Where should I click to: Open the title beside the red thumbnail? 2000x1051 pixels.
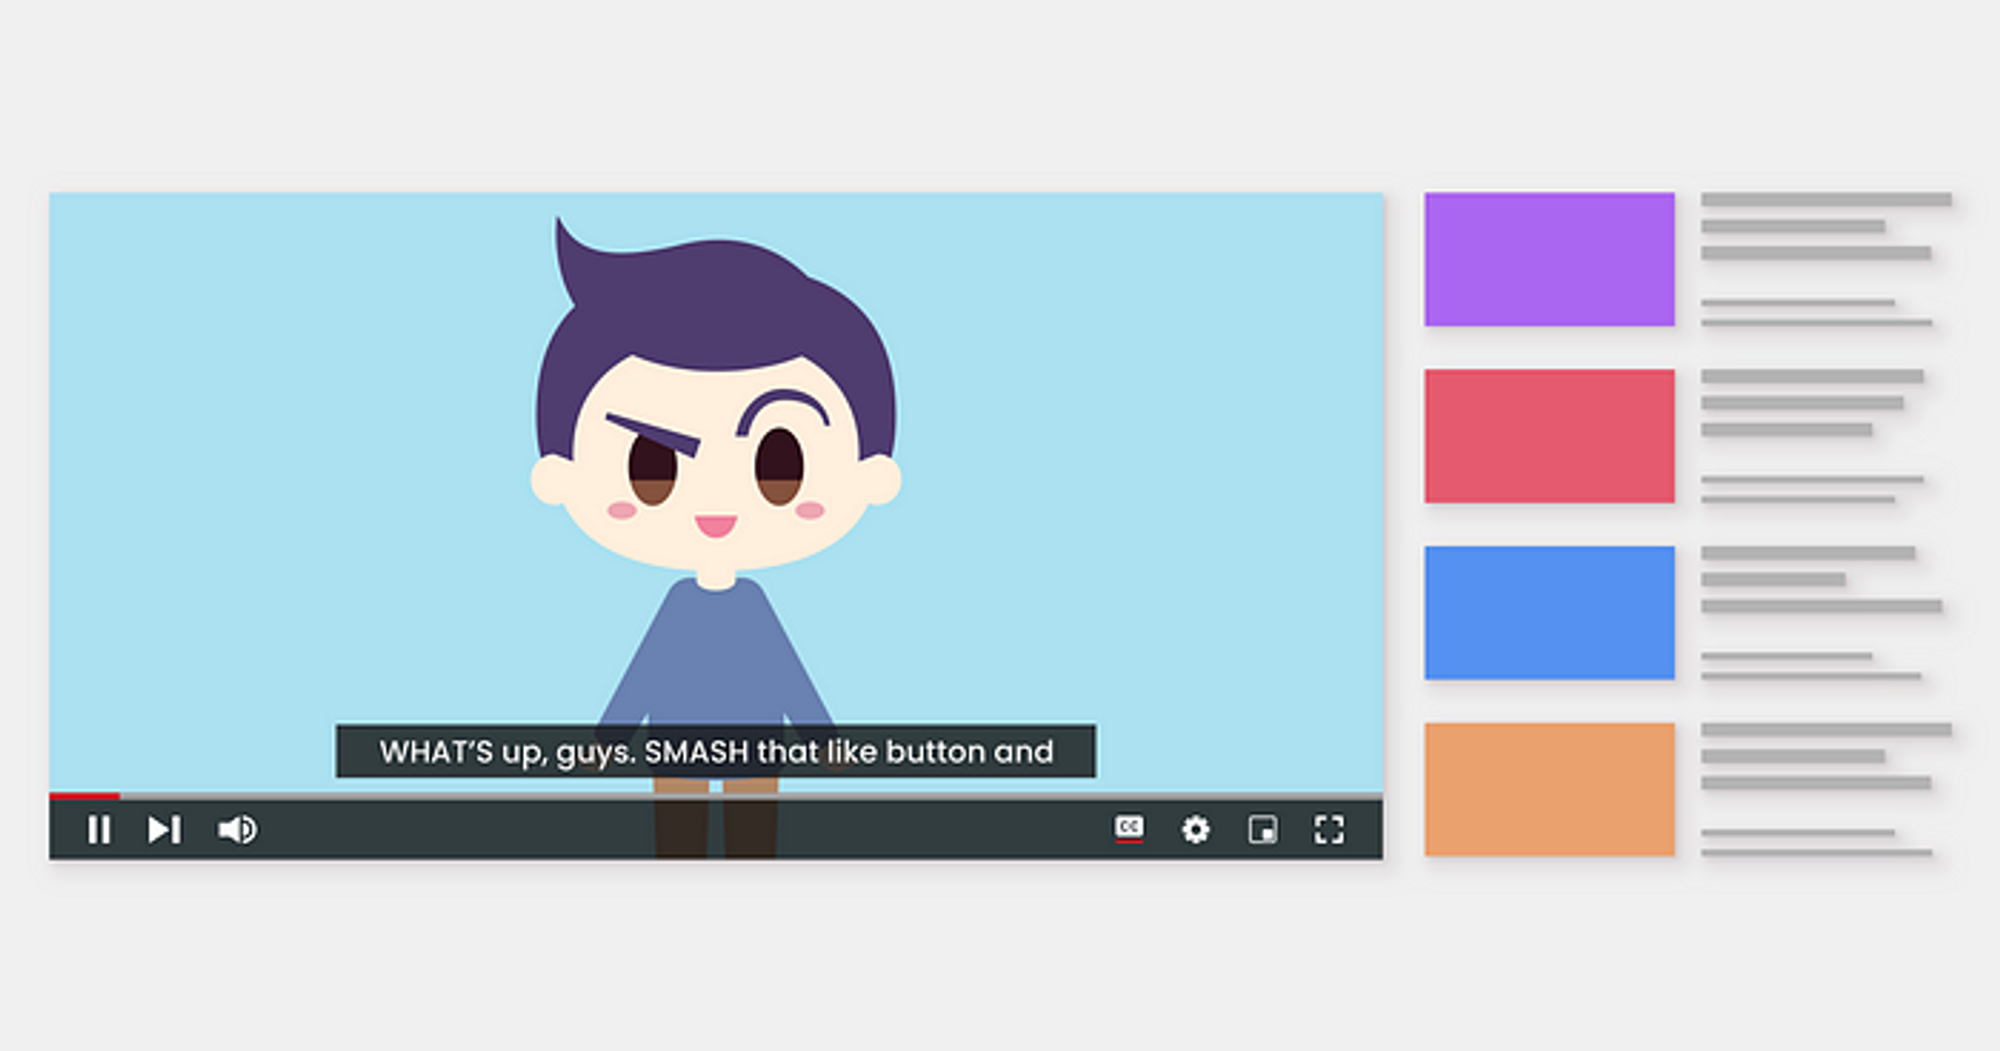click(x=1813, y=403)
